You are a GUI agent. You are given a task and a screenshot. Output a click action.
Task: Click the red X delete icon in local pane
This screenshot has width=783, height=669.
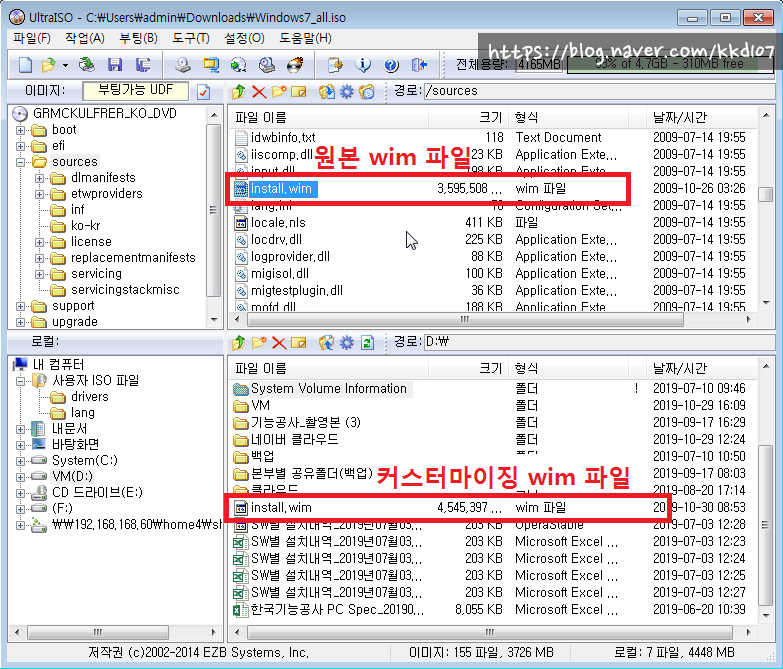(x=279, y=343)
